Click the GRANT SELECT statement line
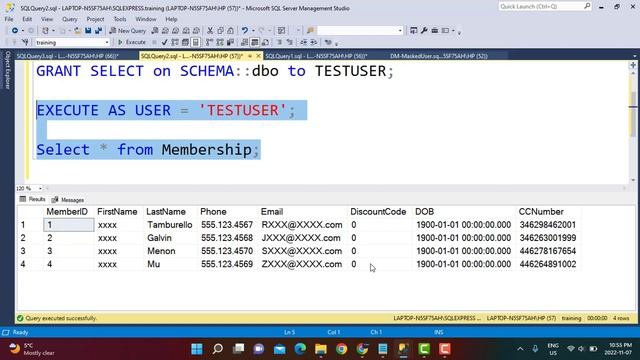 (215, 71)
